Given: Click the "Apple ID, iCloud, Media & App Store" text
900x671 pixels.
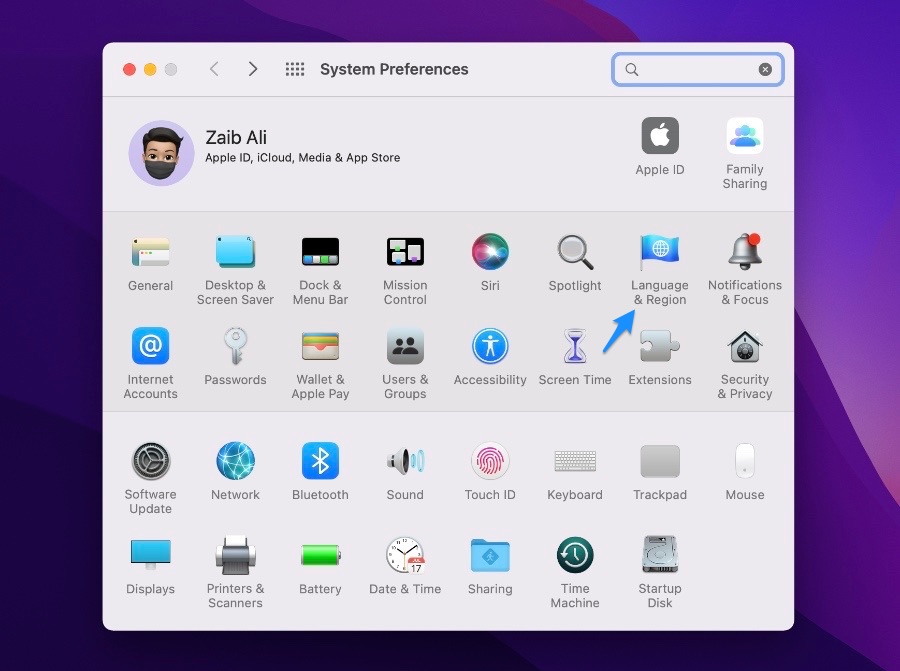Looking at the screenshot, I should point(302,158).
